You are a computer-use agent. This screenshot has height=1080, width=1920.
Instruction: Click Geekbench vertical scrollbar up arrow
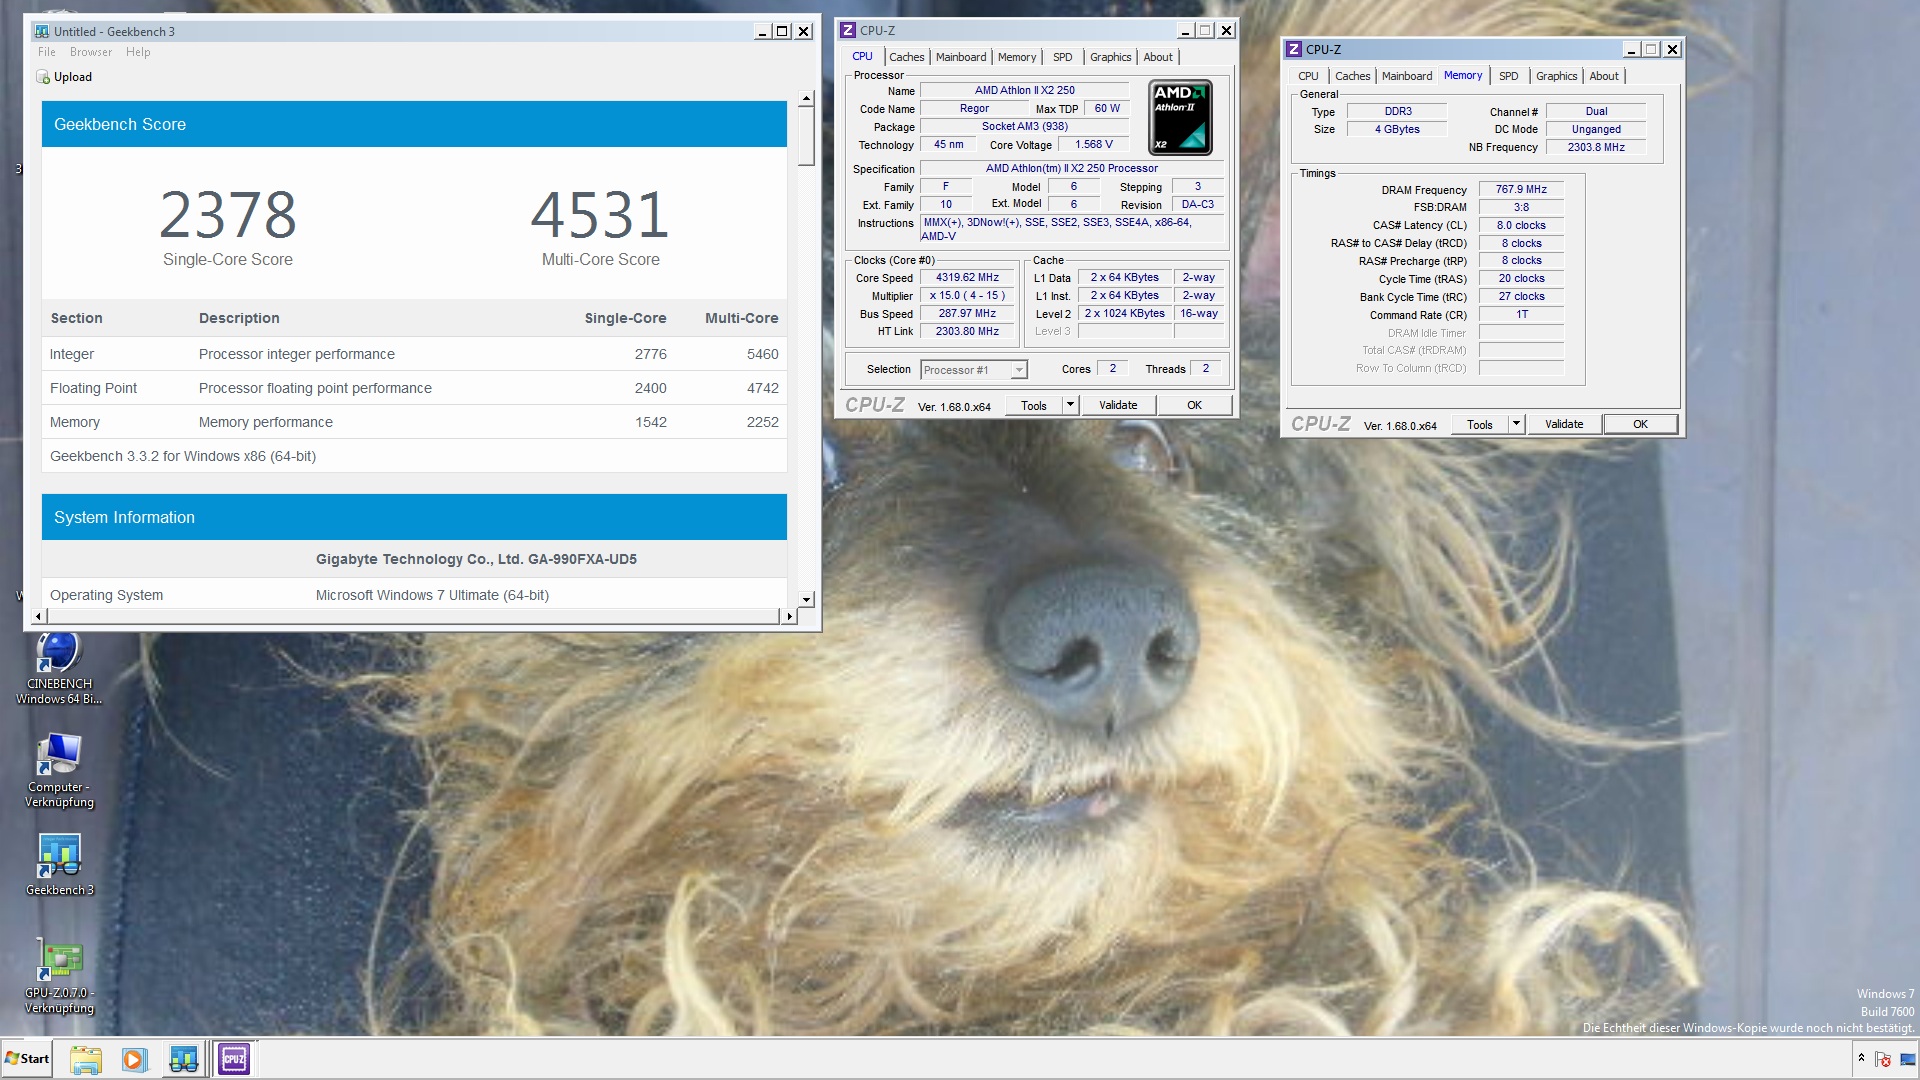pos(806,100)
